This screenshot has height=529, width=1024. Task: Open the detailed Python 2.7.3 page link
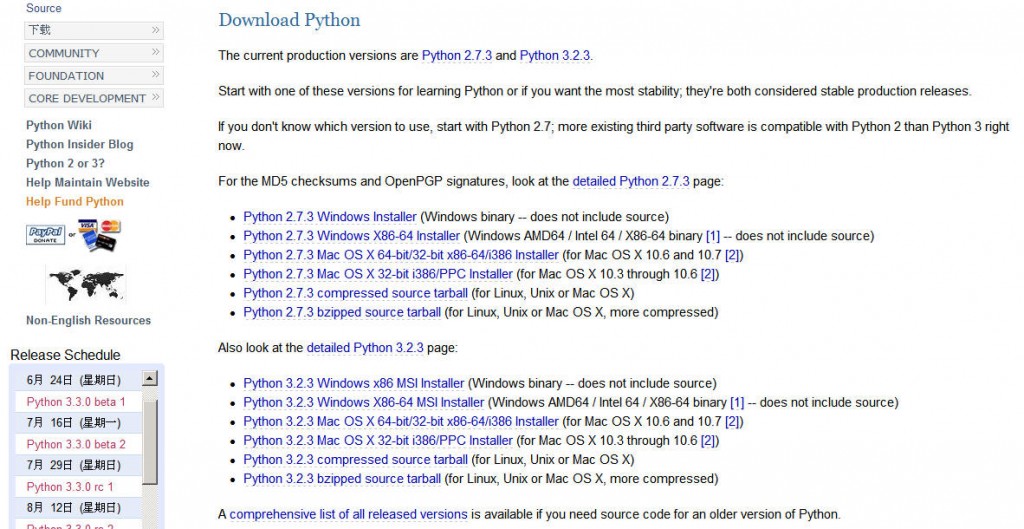(x=631, y=181)
